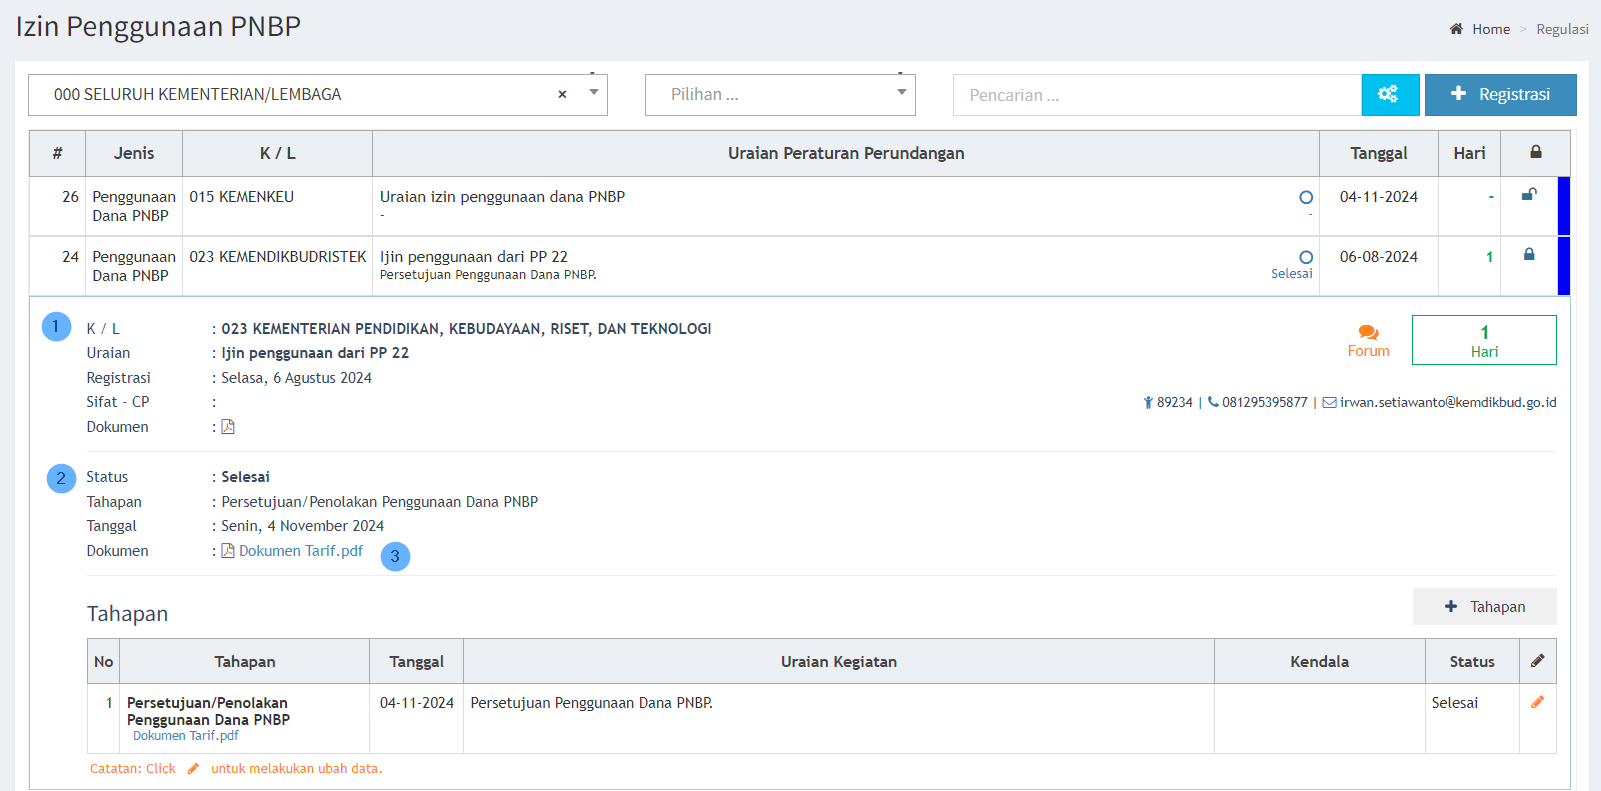Click the unlocked padlock icon in row 26
Viewport: 1601px width, 791px height.
click(x=1528, y=195)
